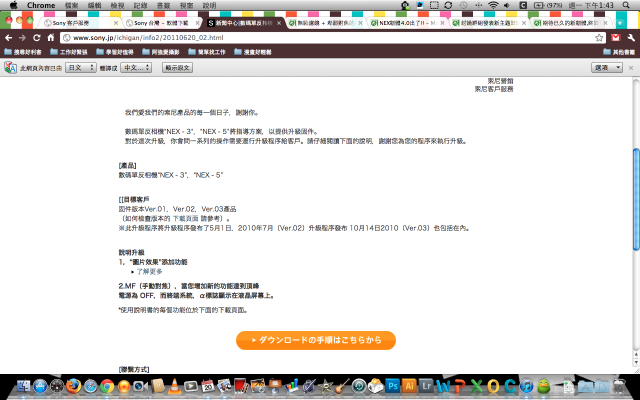
Task: Click the Google Translate bar icon
Action: (x=10, y=68)
